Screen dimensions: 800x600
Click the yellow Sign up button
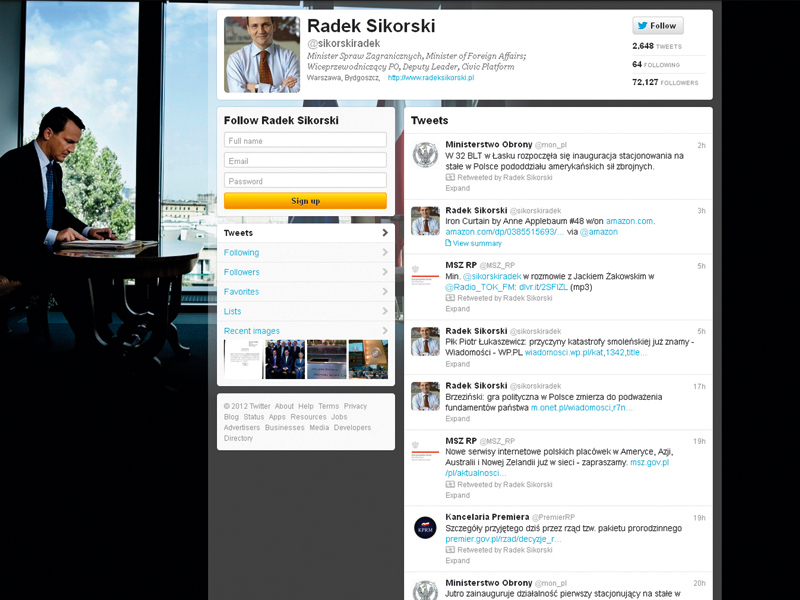coord(305,201)
